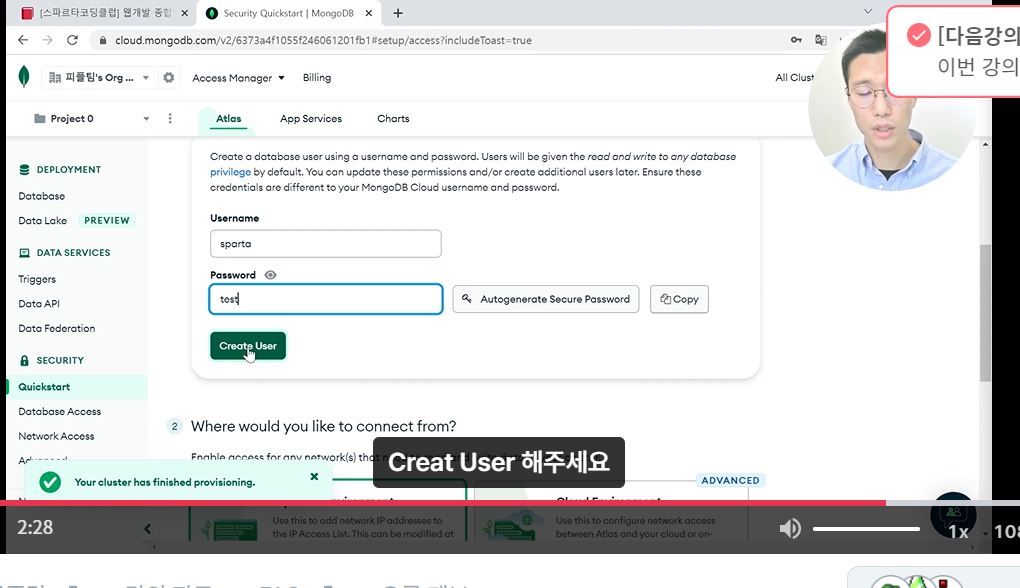
Task: Click Autogenerate Secure Password button
Action: (x=546, y=299)
